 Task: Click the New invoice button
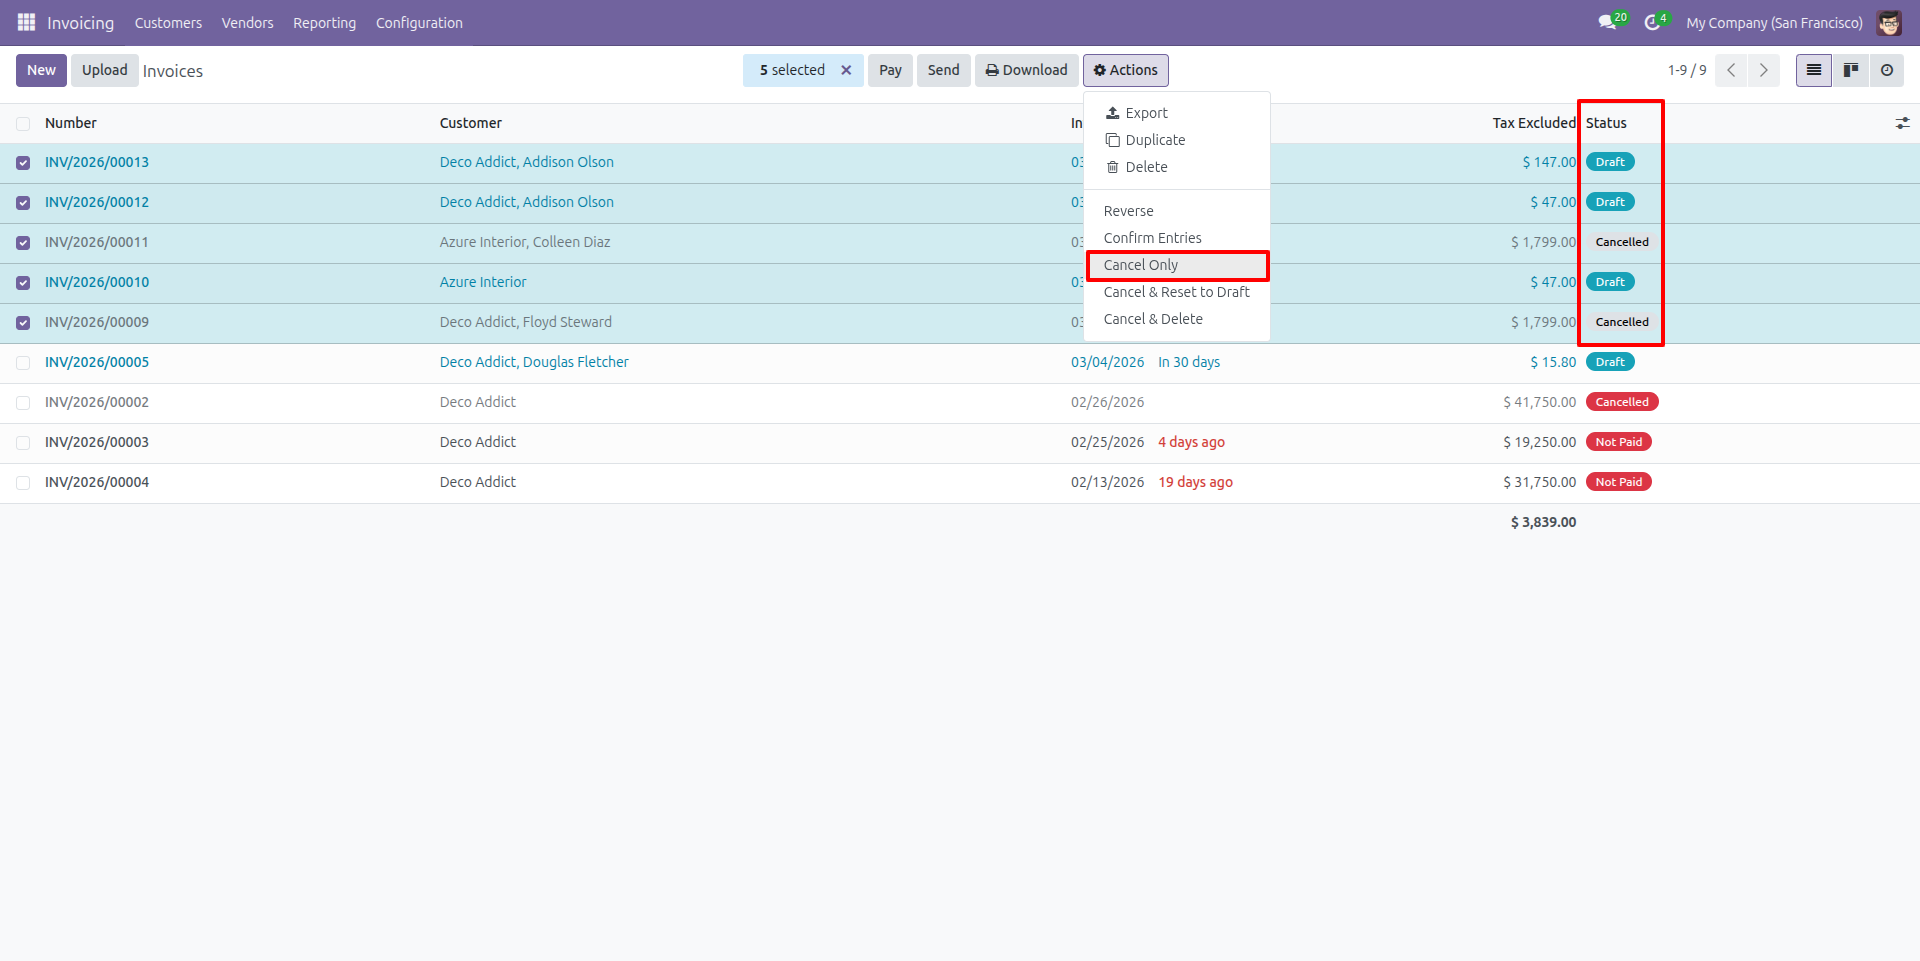tap(41, 70)
